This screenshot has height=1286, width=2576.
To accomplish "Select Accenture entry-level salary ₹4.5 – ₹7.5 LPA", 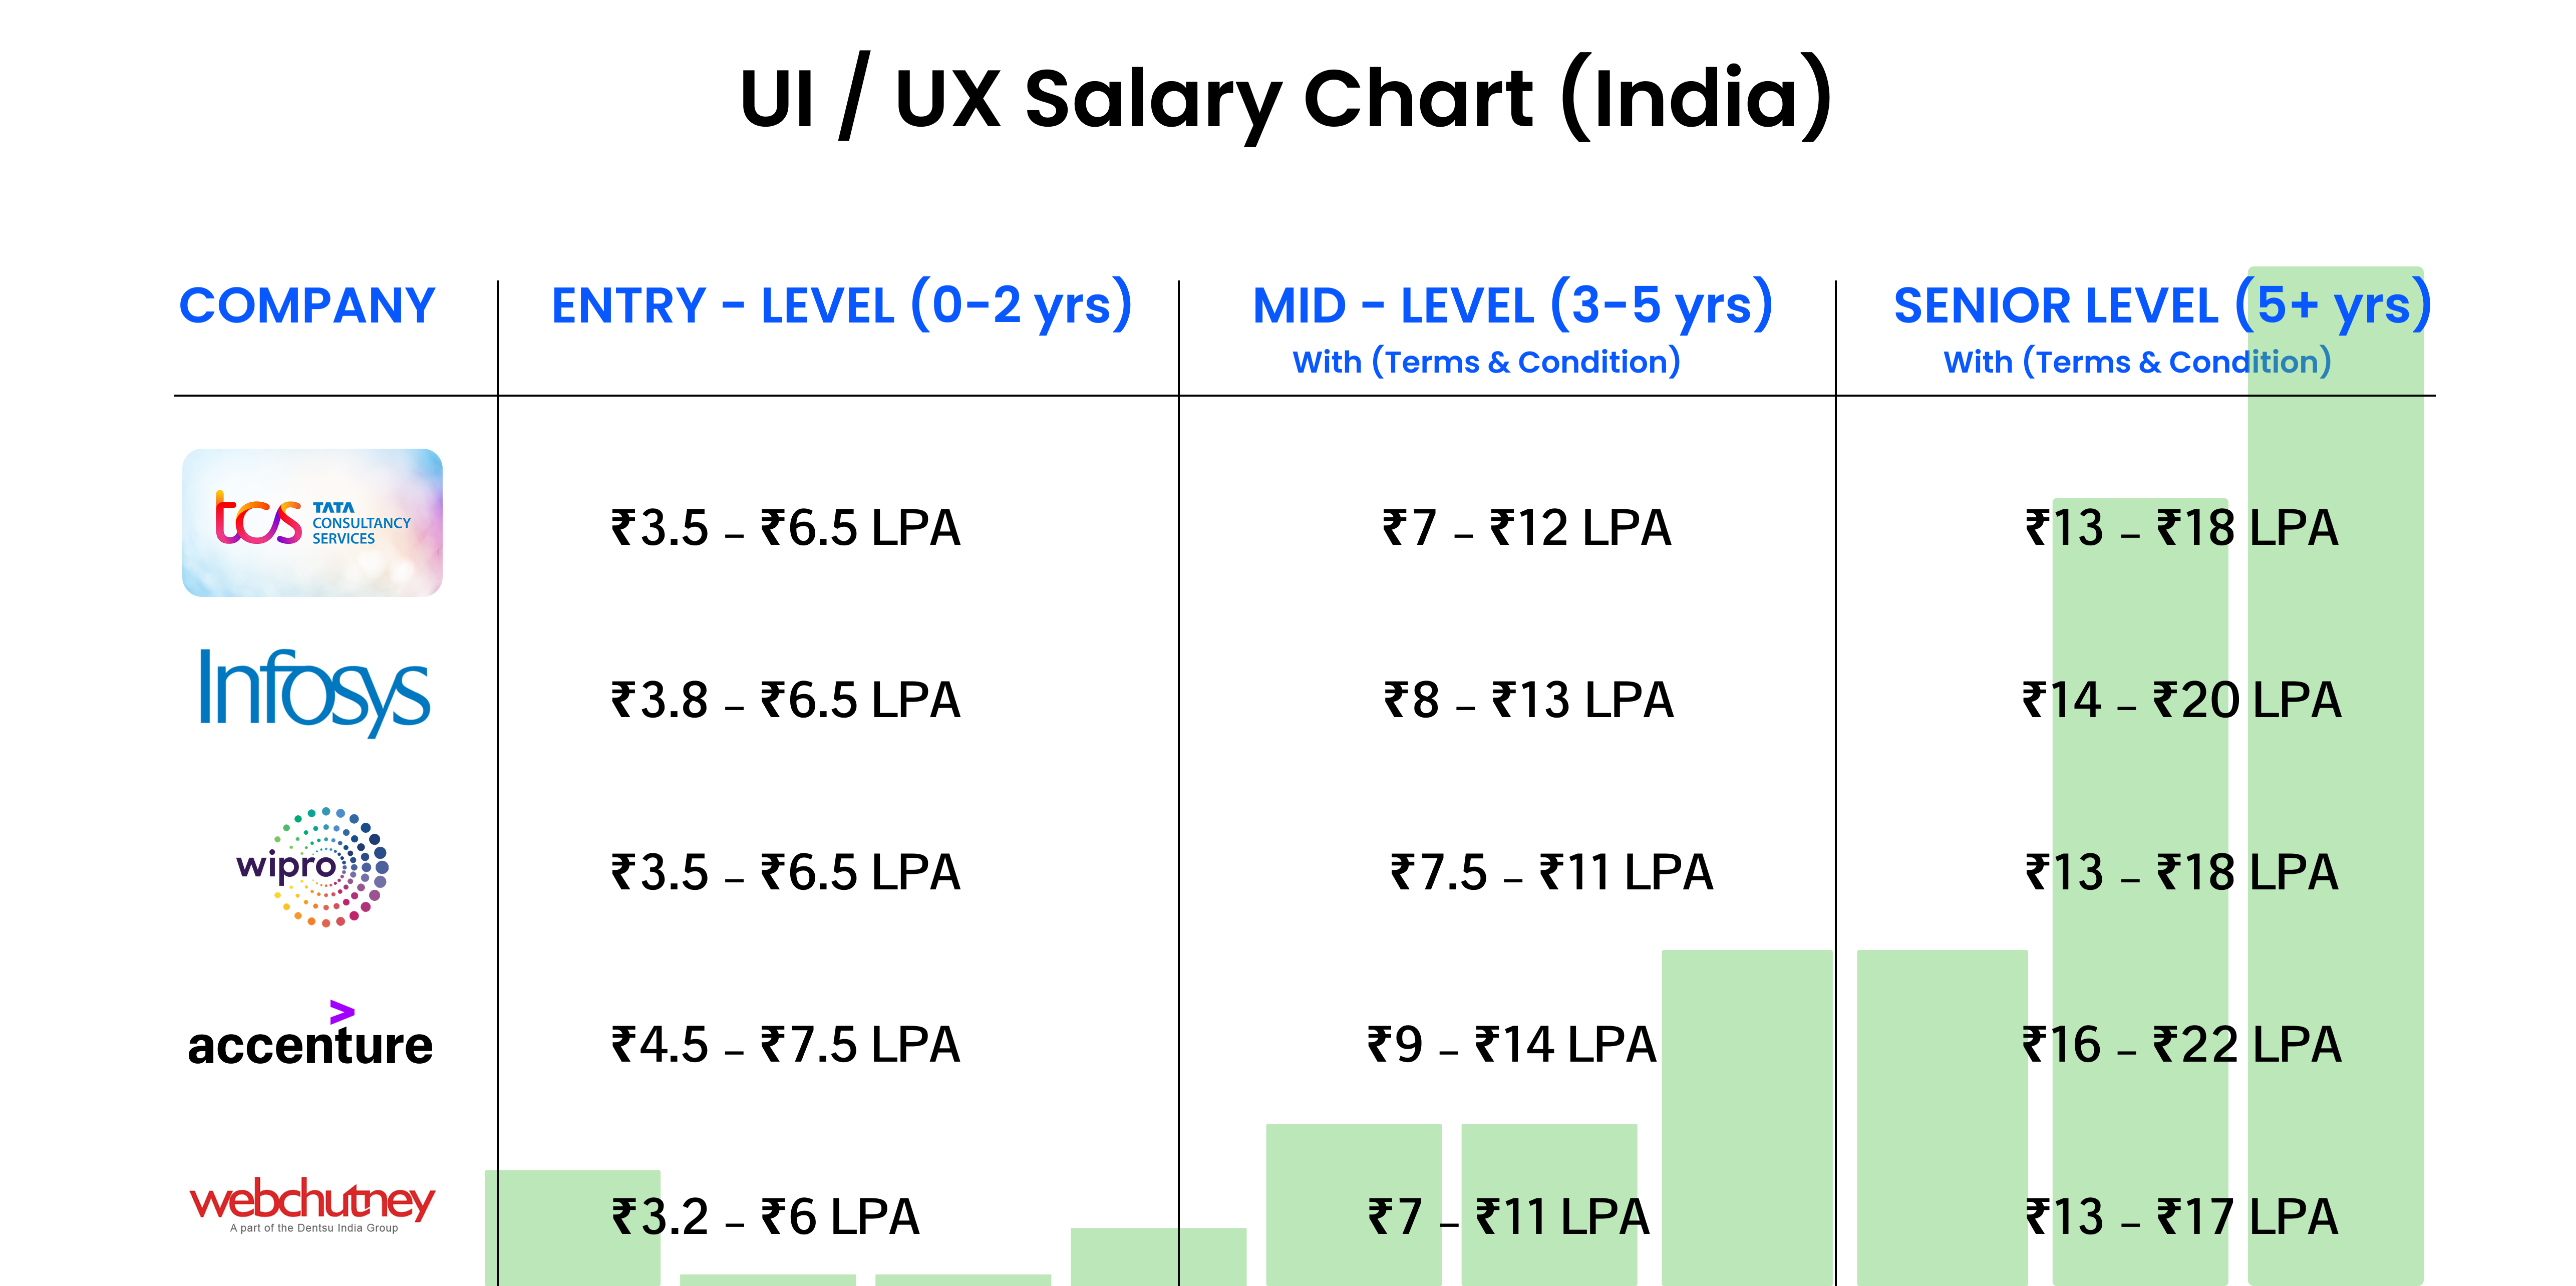I will [x=786, y=1045].
